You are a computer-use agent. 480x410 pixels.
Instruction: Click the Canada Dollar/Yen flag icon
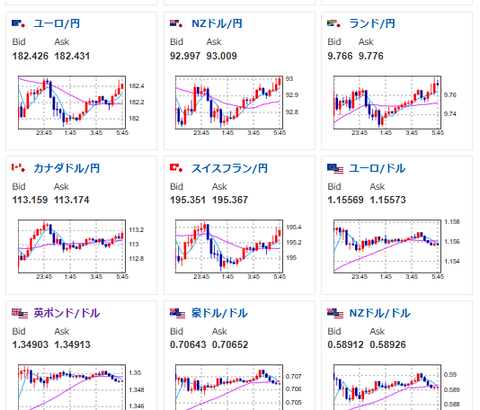(19, 168)
